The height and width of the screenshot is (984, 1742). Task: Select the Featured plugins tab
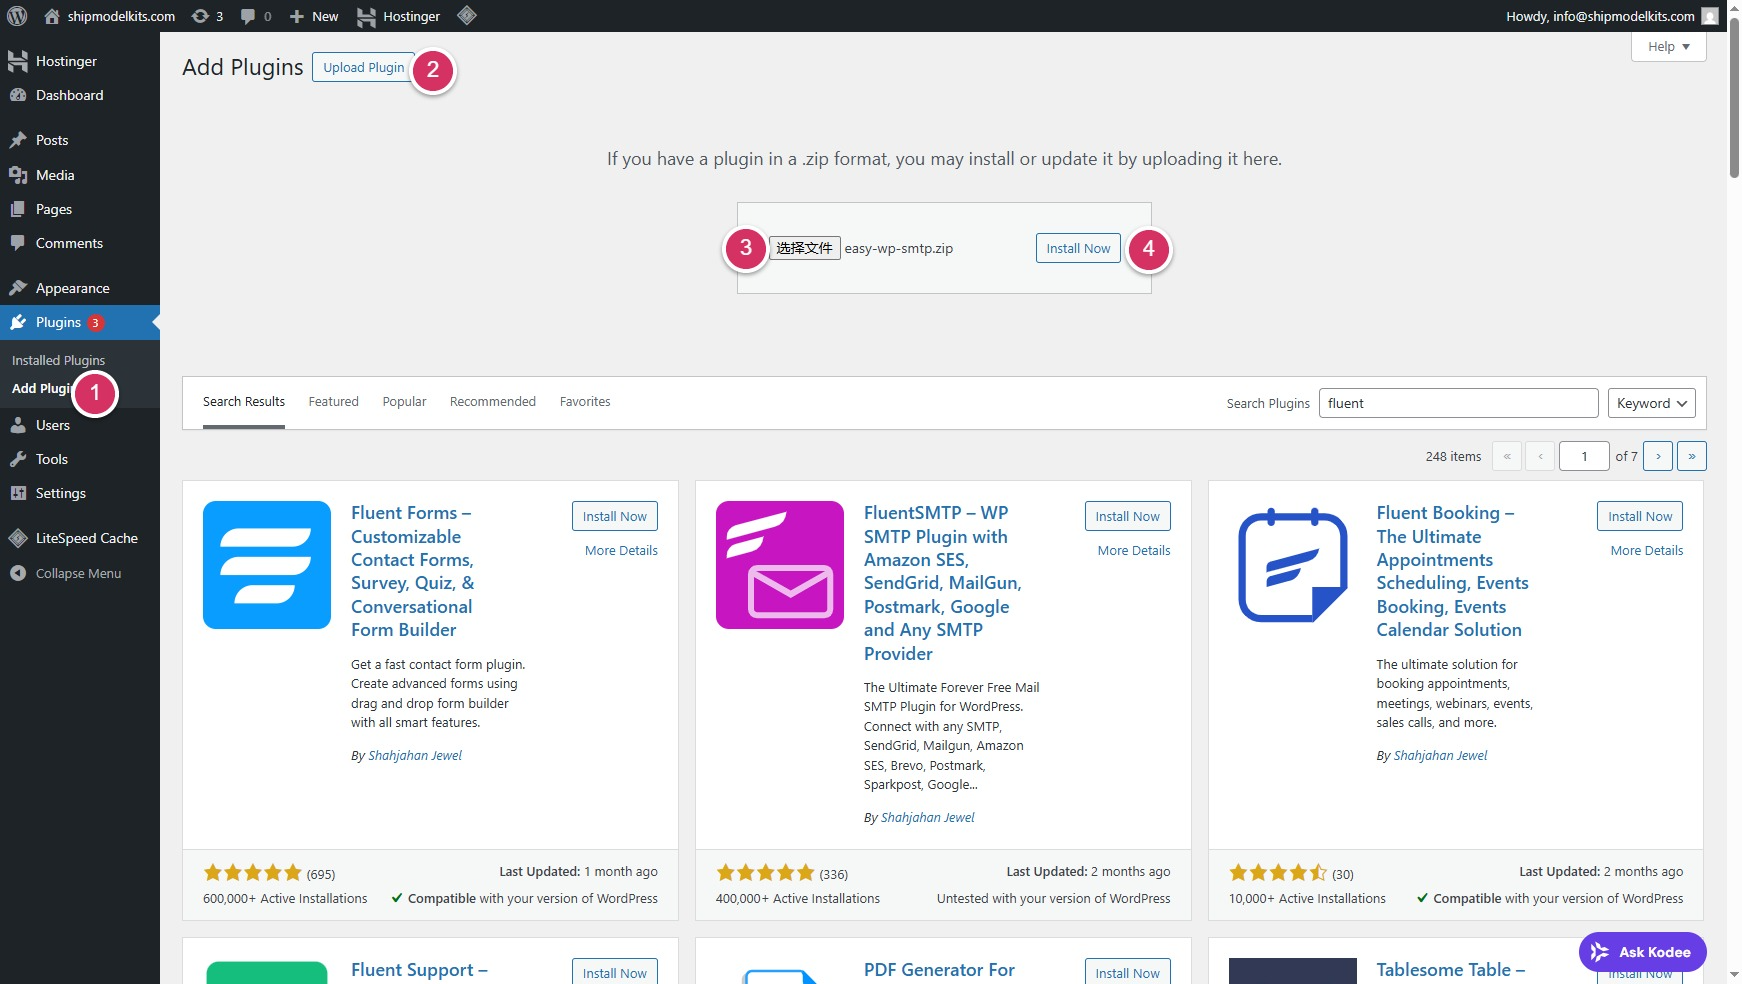(x=333, y=402)
